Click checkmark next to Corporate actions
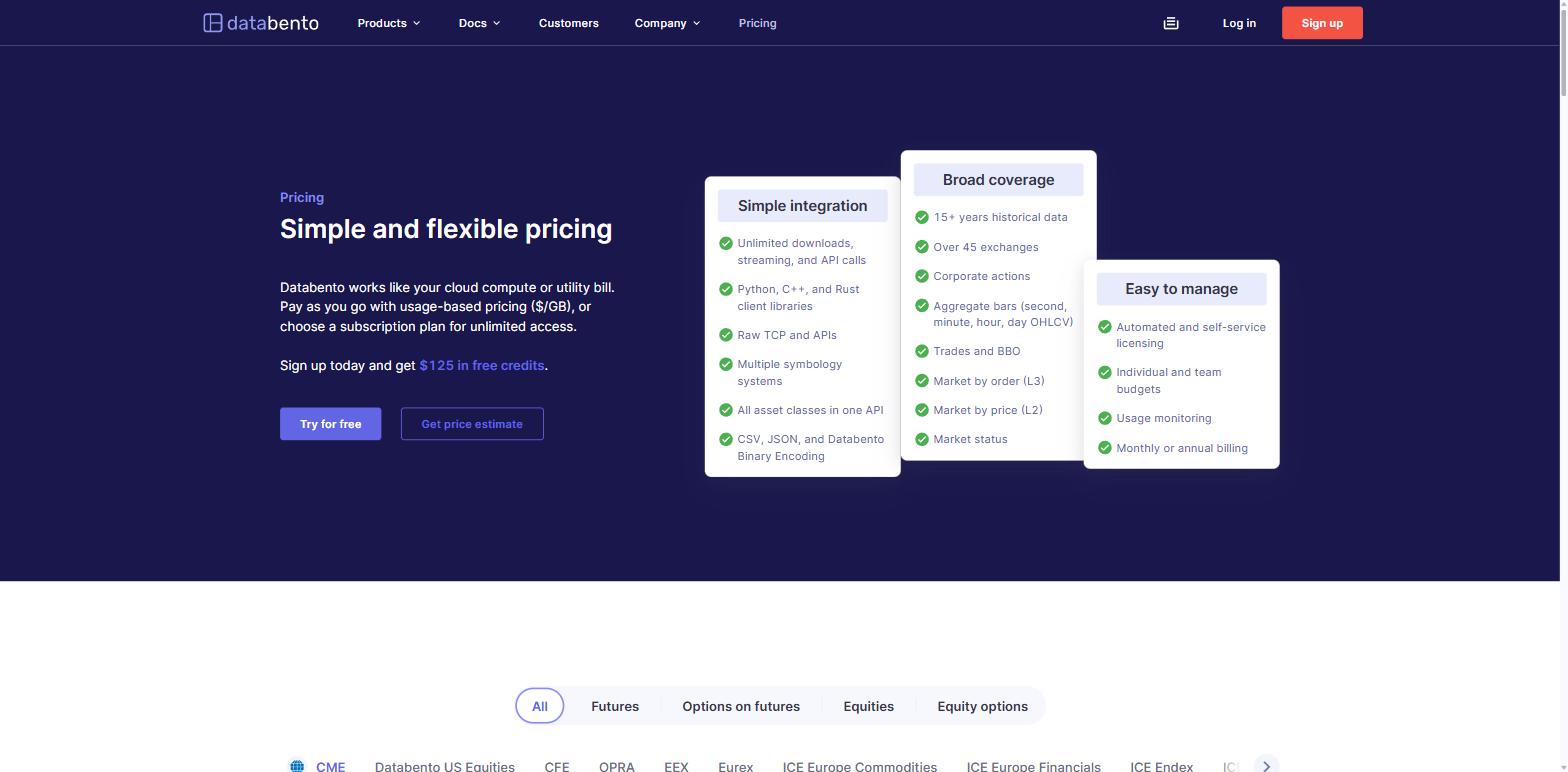This screenshot has width=1568, height=772. (922, 276)
